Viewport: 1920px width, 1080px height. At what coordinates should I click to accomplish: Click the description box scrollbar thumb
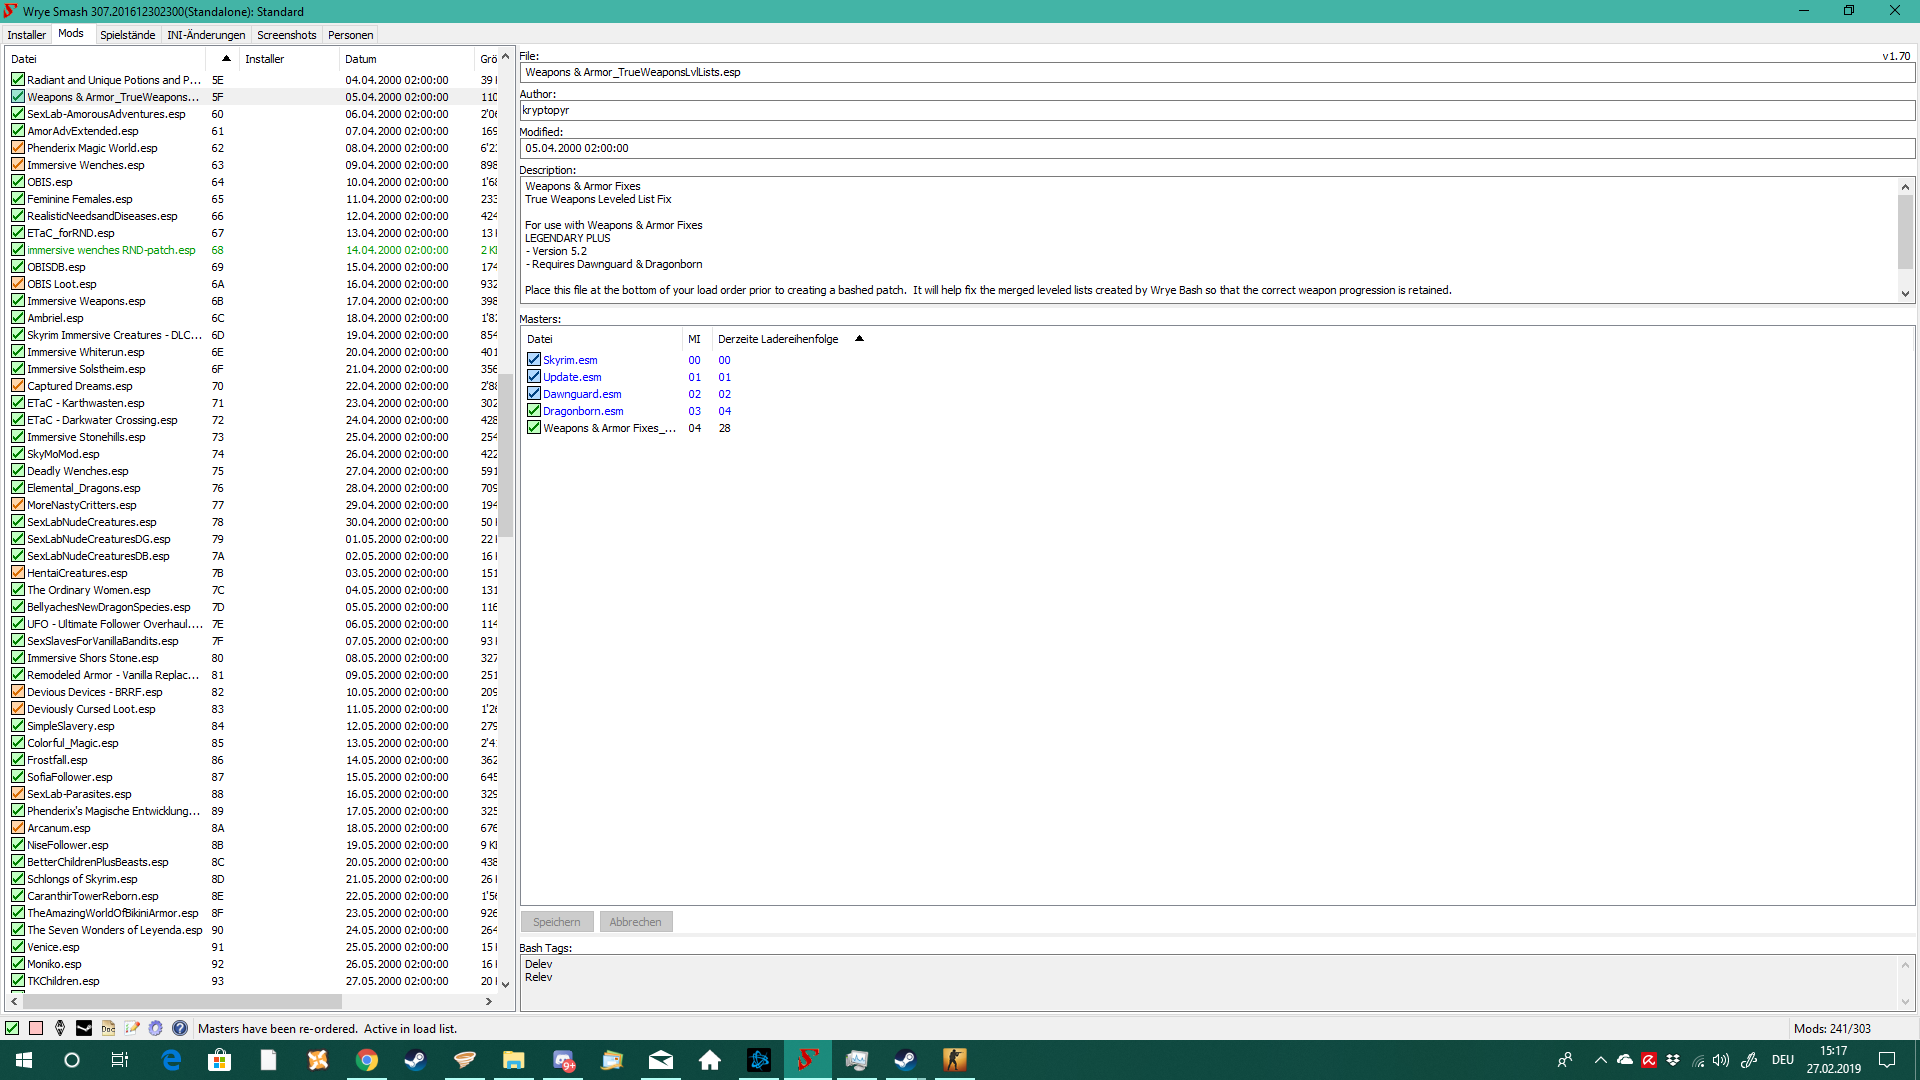click(x=1906, y=232)
